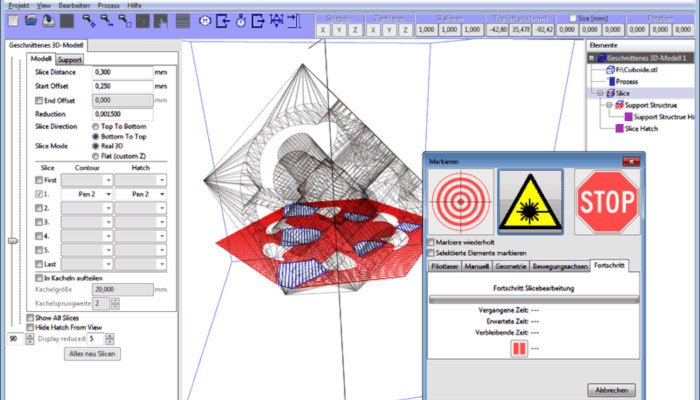Click the export arrow-out-of-box icon
Image resolution: width=700 pixels, height=400 pixels.
(x=258, y=21)
